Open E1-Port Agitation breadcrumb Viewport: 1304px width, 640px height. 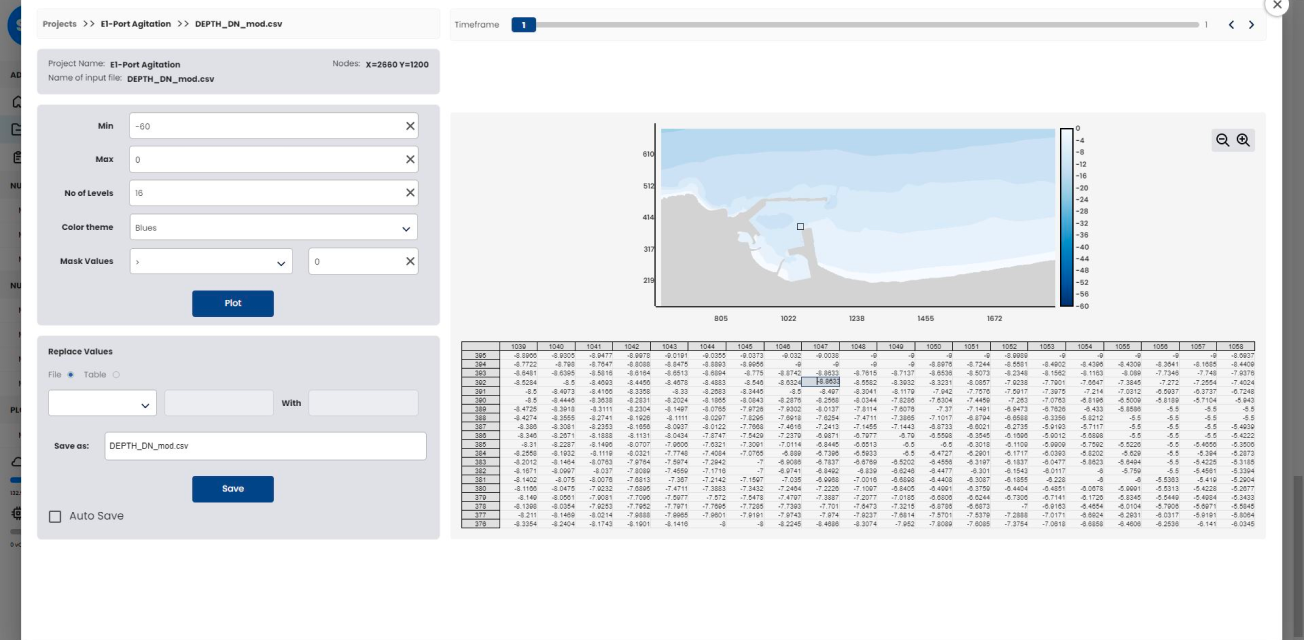click(134, 24)
